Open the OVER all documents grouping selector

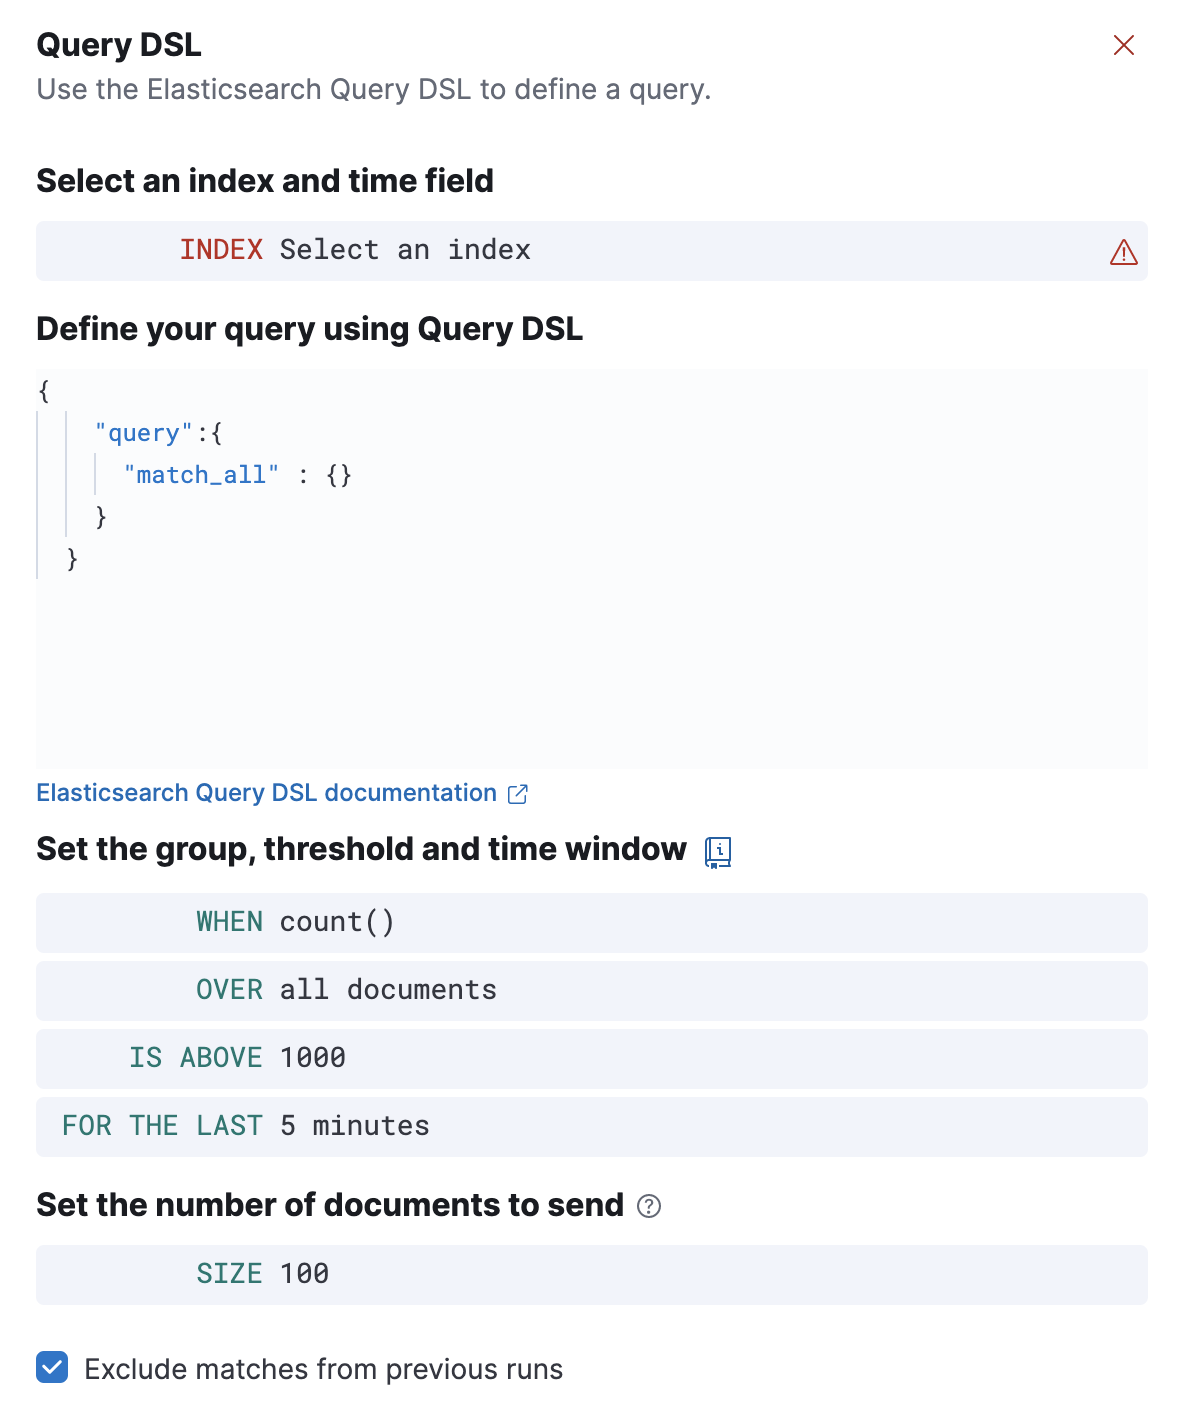point(346,990)
